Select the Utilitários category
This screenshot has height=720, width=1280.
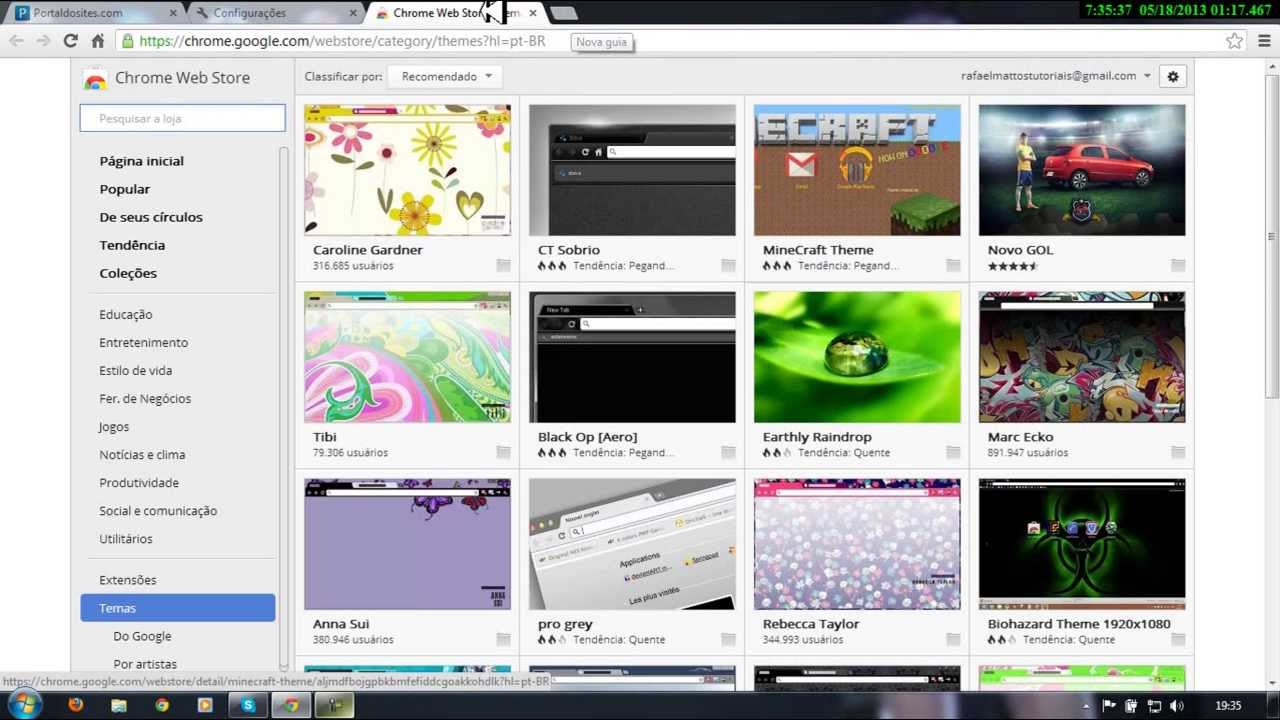coord(126,538)
